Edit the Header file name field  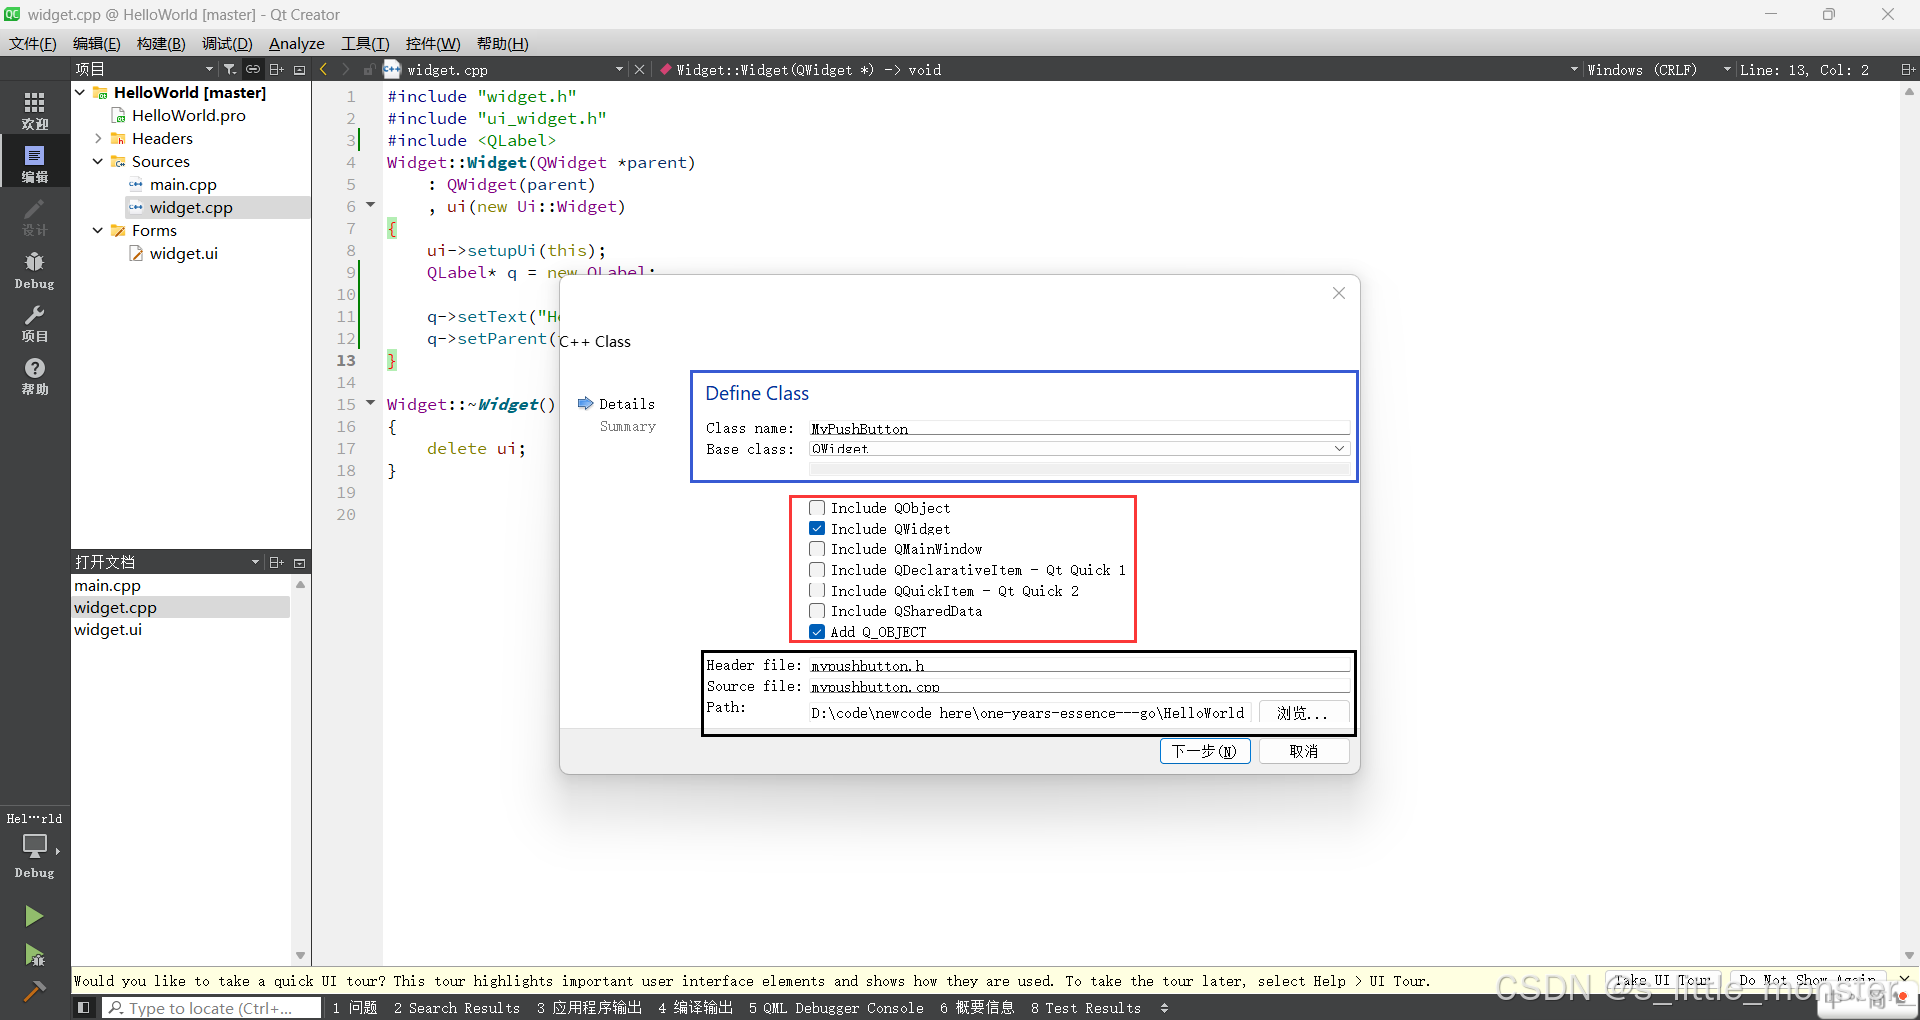pos(1080,665)
